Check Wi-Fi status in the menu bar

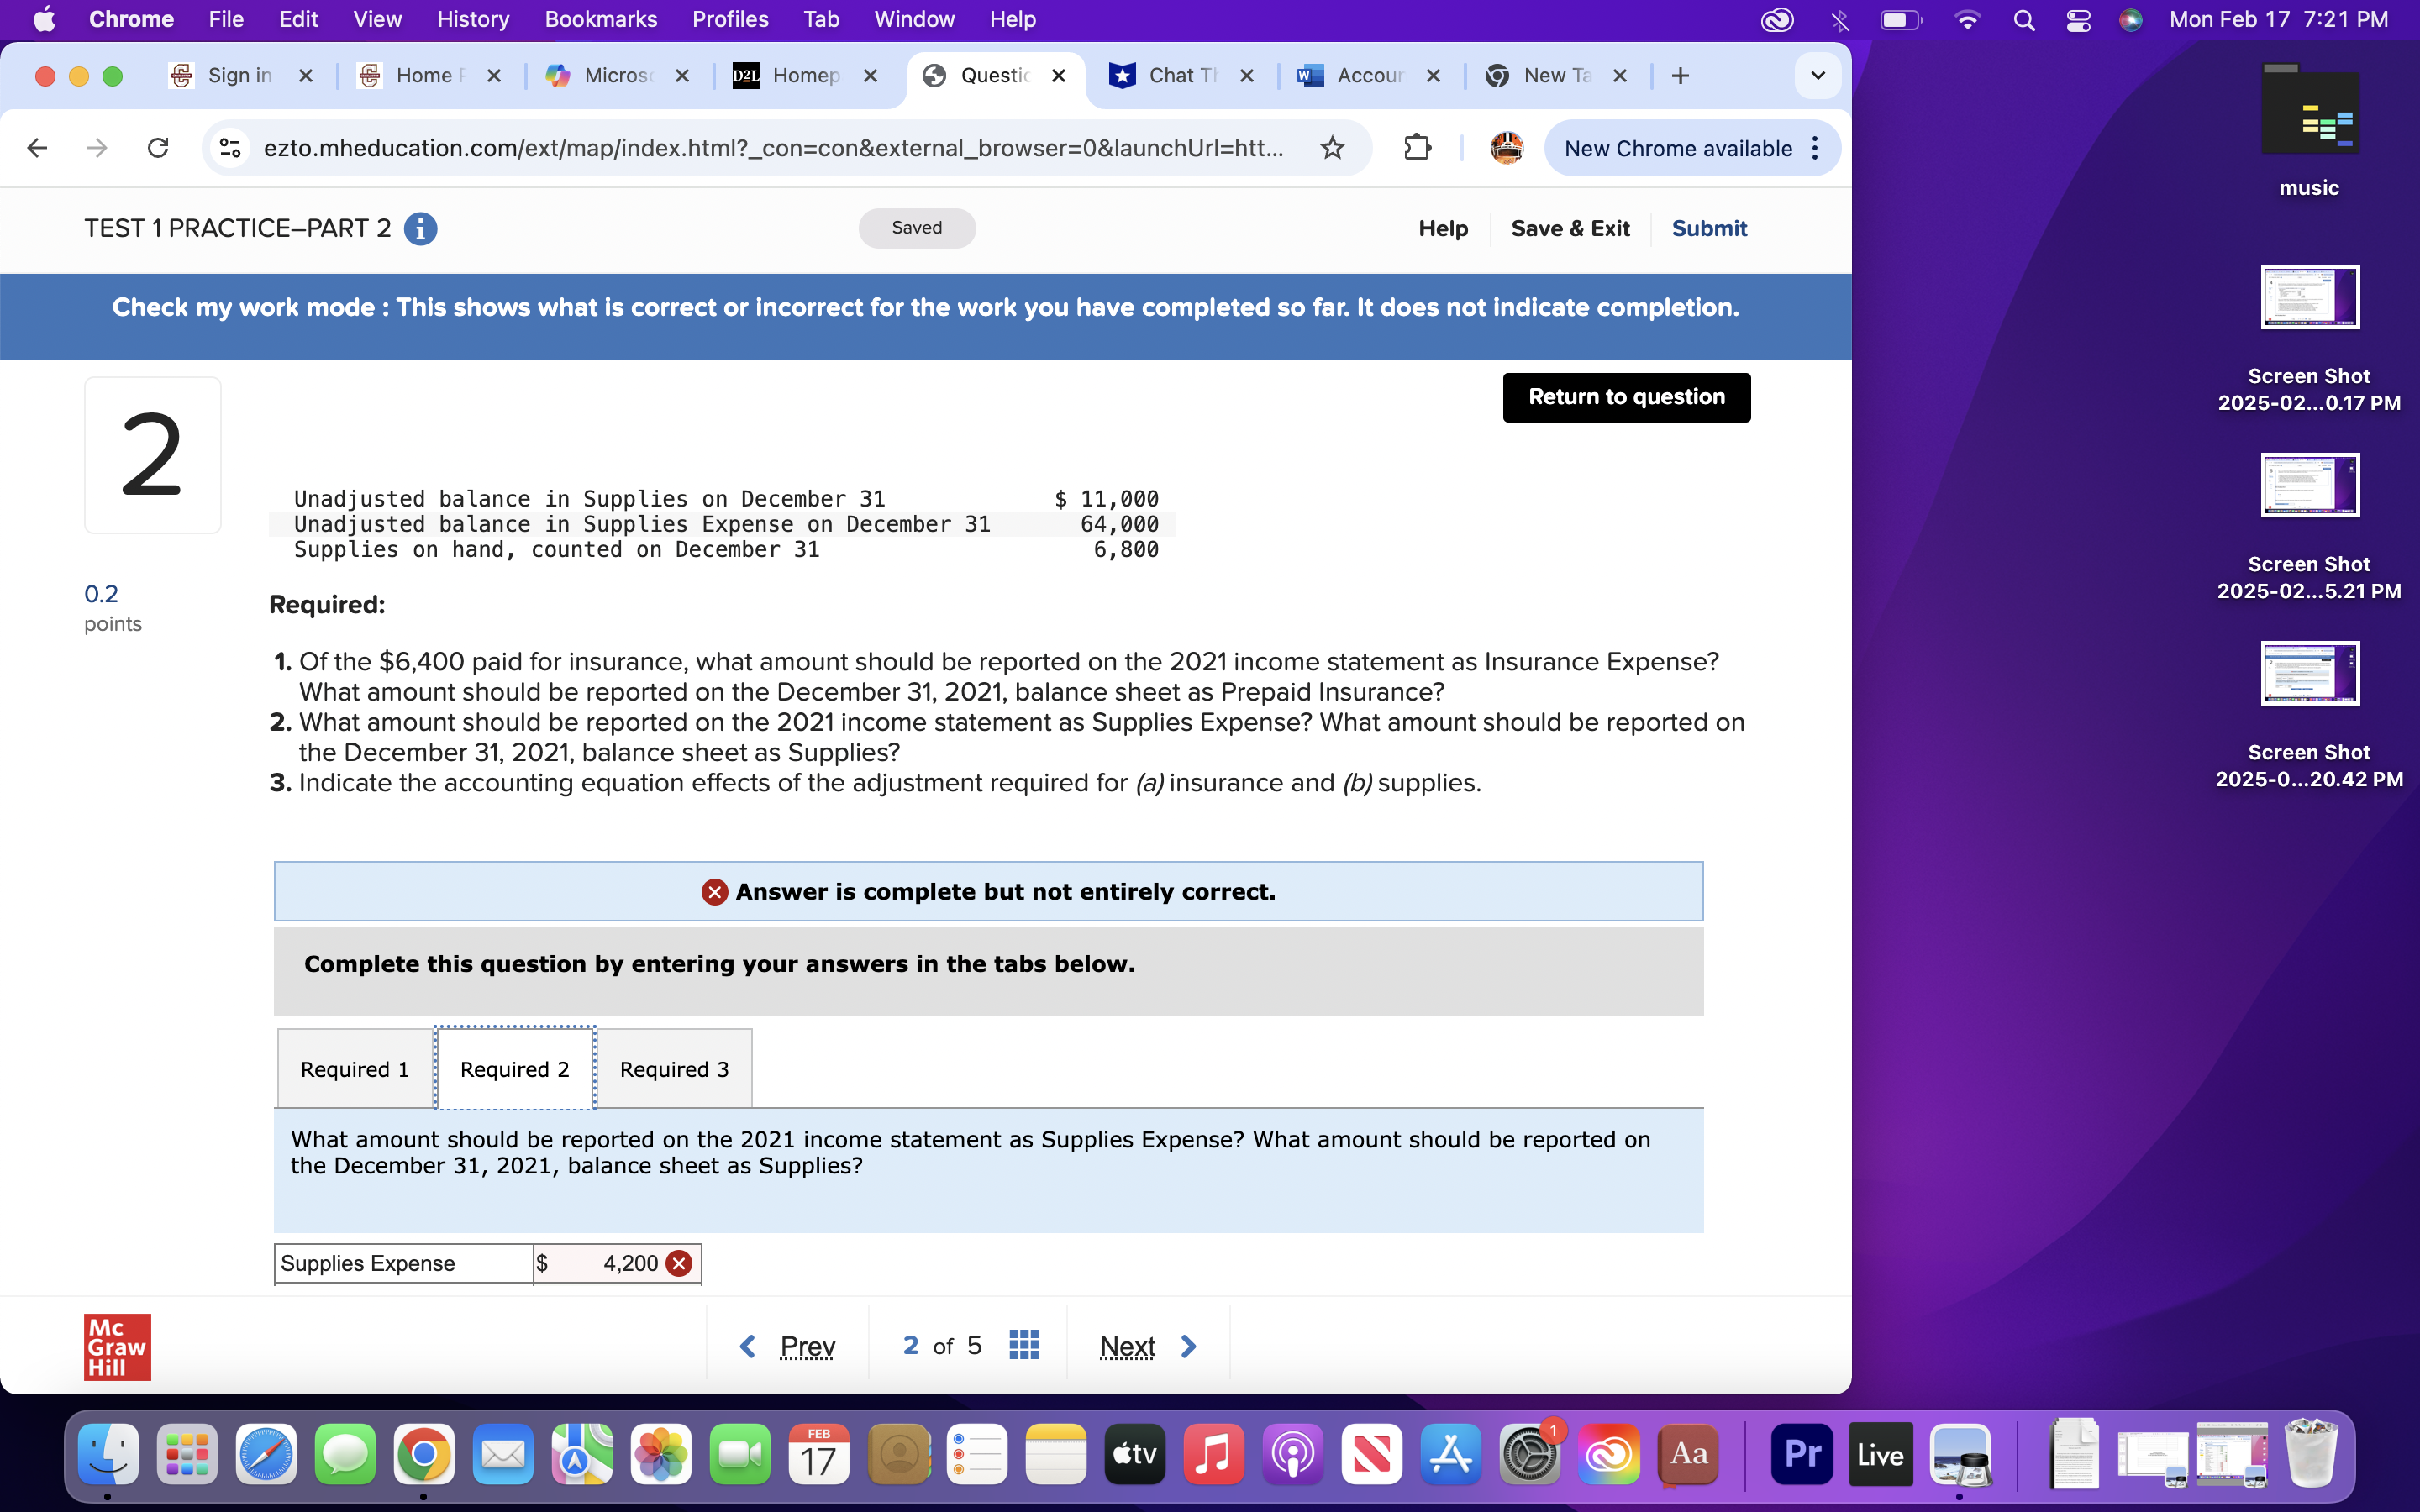pyautogui.click(x=1967, y=19)
